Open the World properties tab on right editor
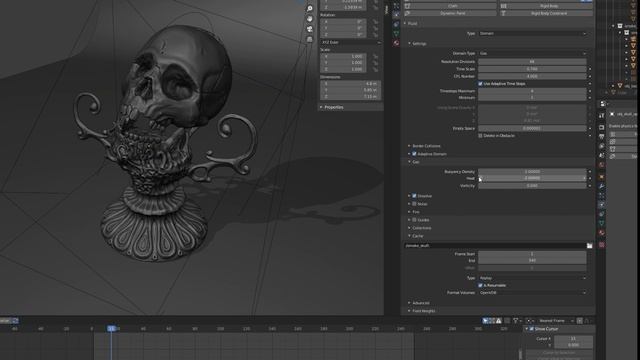The image size is (640, 360). click(x=602, y=165)
